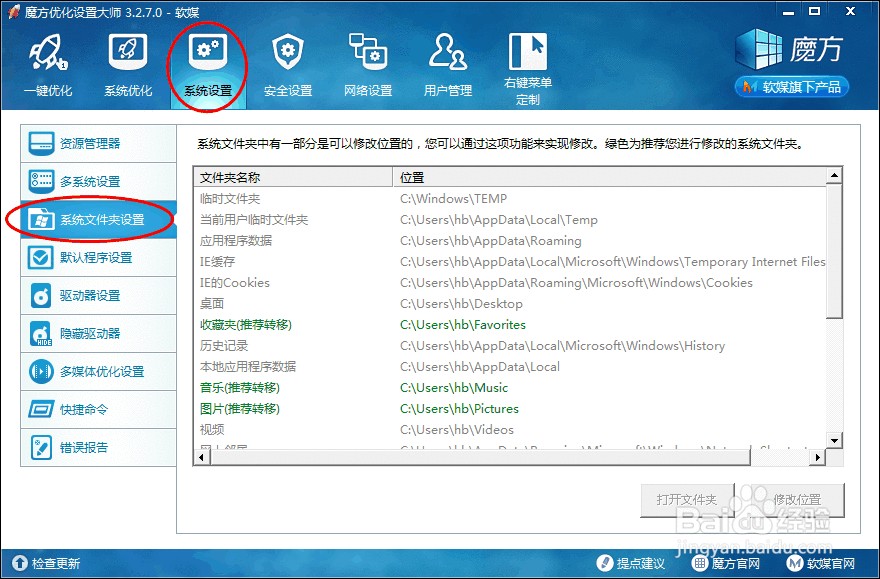
Task: Click the 魔方 cube logo
Action: click(x=759, y=49)
